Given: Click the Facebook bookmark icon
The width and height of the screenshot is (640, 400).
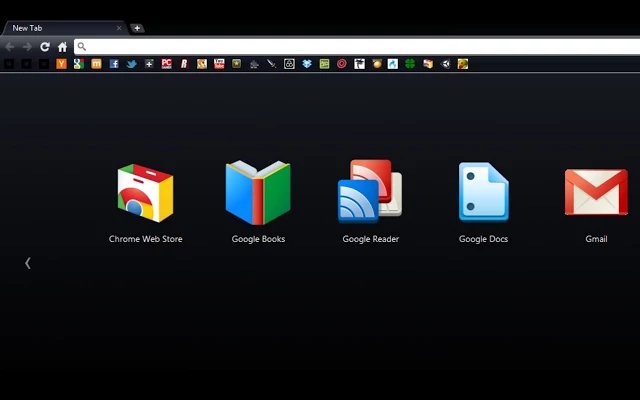Looking at the screenshot, I should (x=114, y=64).
